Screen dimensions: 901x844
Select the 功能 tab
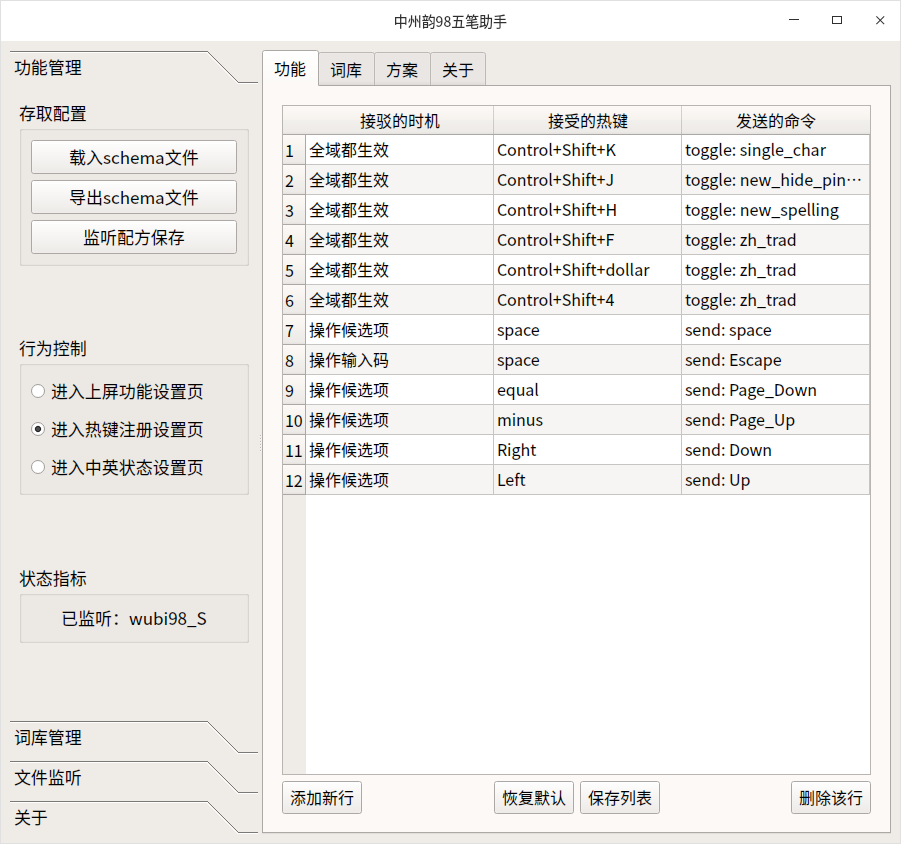(290, 69)
